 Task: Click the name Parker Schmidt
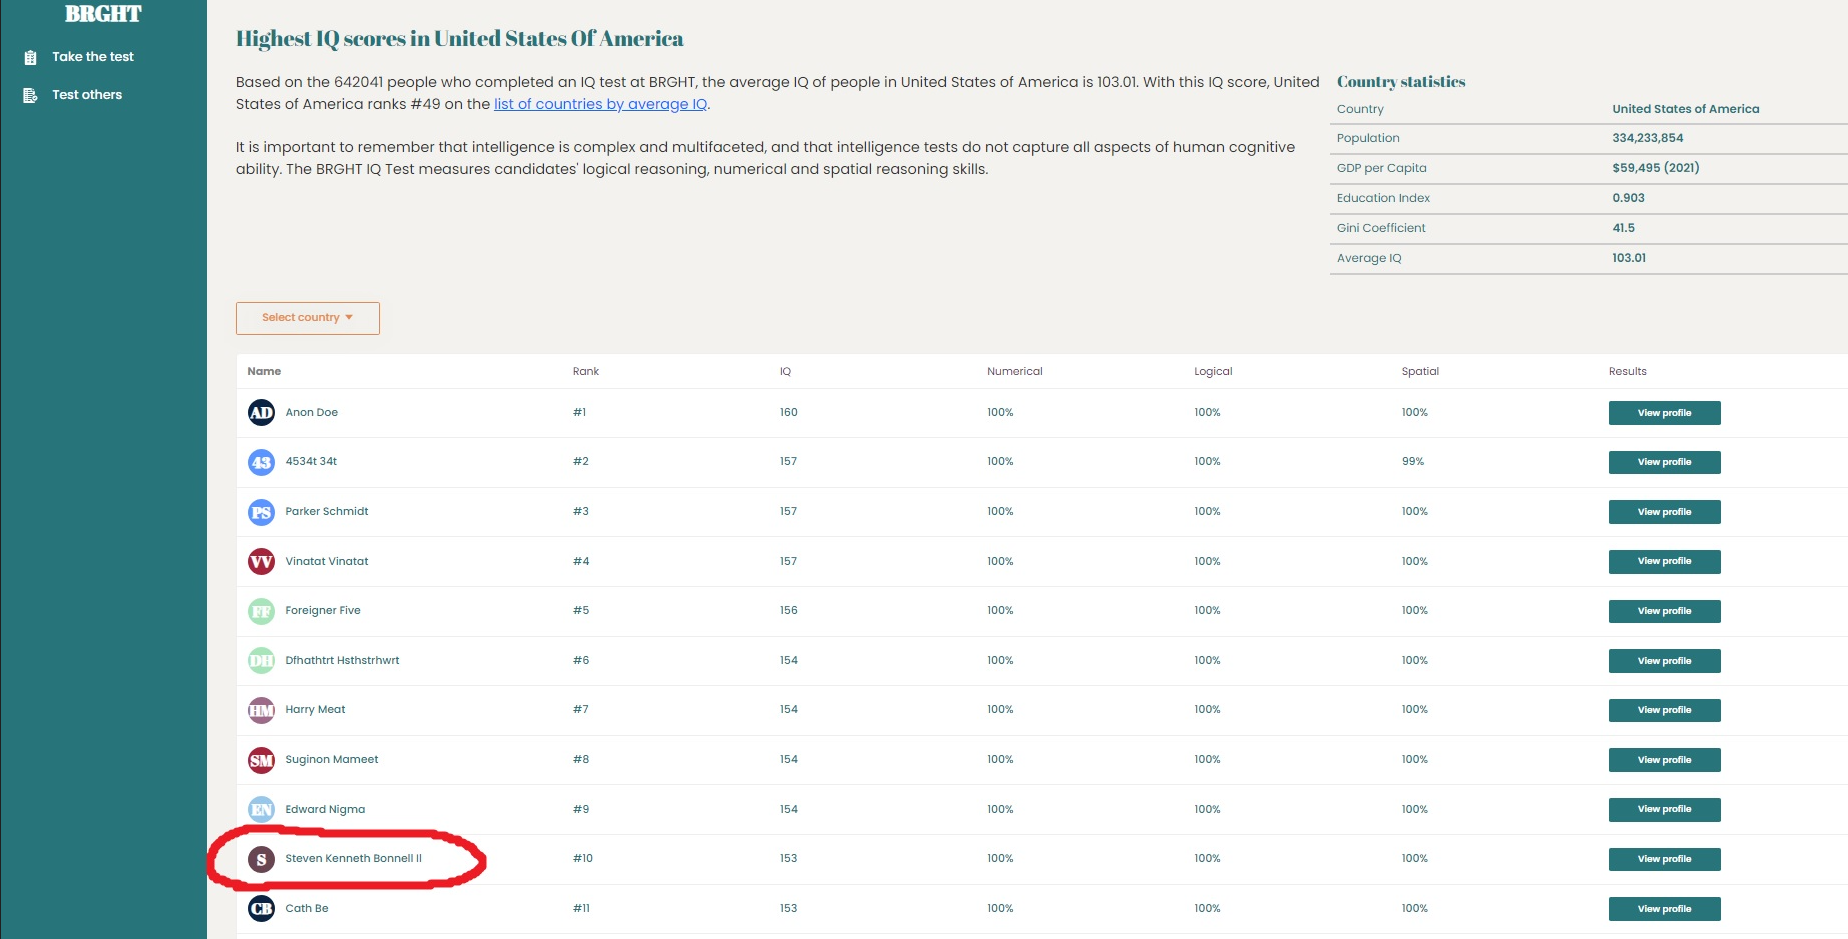click(327, 511)
